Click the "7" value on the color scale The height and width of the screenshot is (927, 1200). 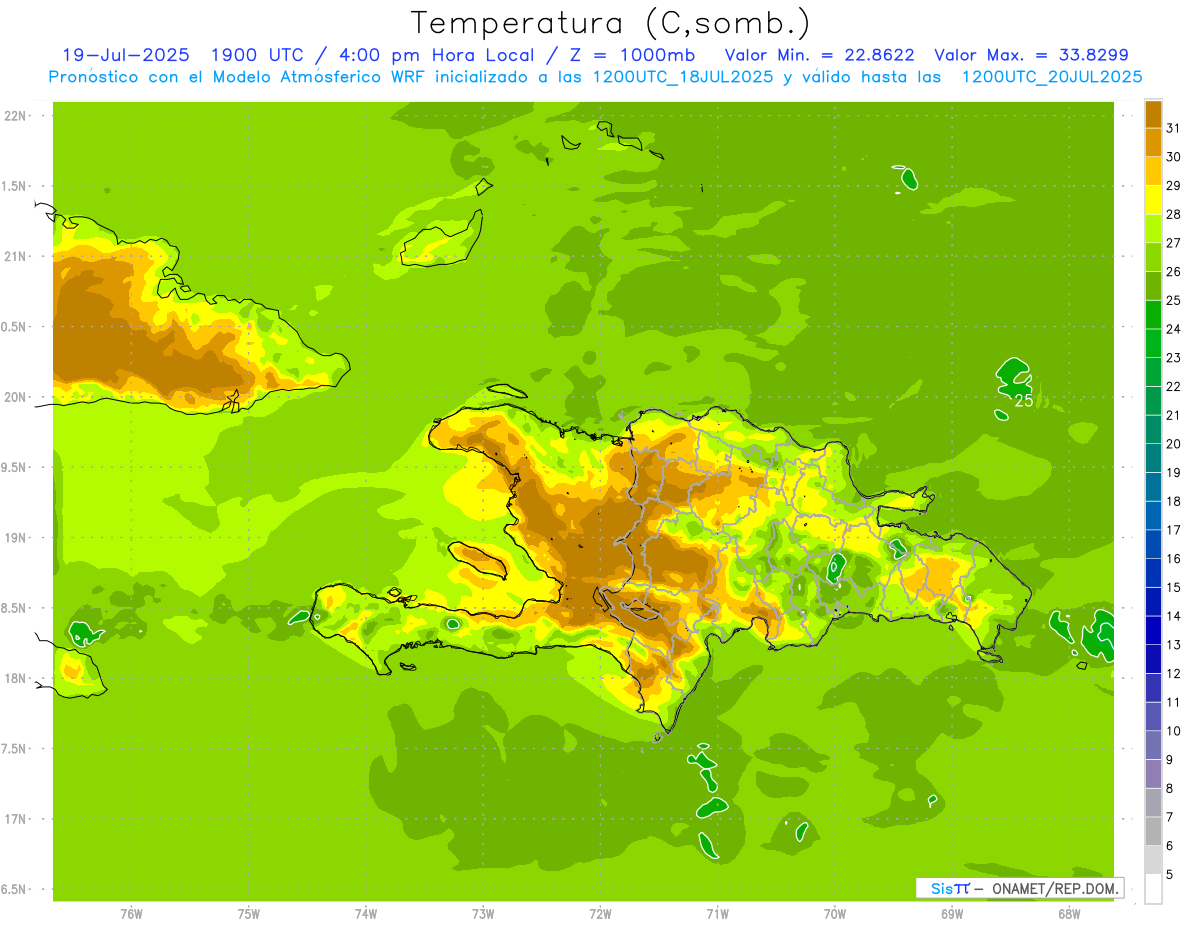coord(1170,817)
